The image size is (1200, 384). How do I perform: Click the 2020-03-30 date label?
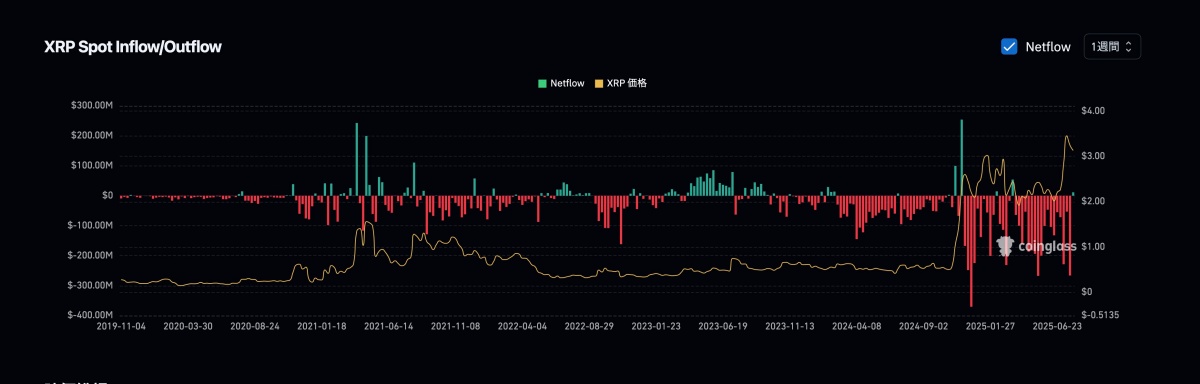pyautogui.click(x=187, y=326)
